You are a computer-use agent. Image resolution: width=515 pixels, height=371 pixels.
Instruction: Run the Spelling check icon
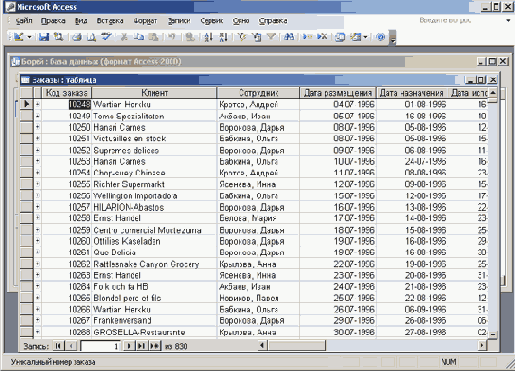107,37
